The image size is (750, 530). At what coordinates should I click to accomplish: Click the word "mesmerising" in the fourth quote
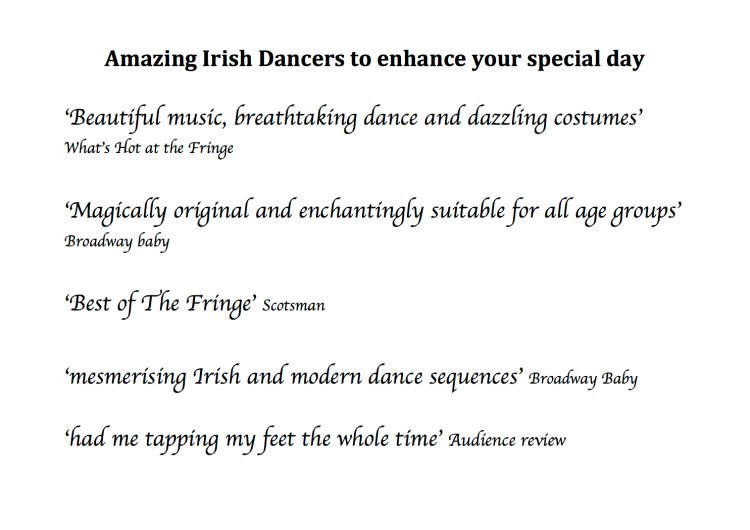coord(125,377)
